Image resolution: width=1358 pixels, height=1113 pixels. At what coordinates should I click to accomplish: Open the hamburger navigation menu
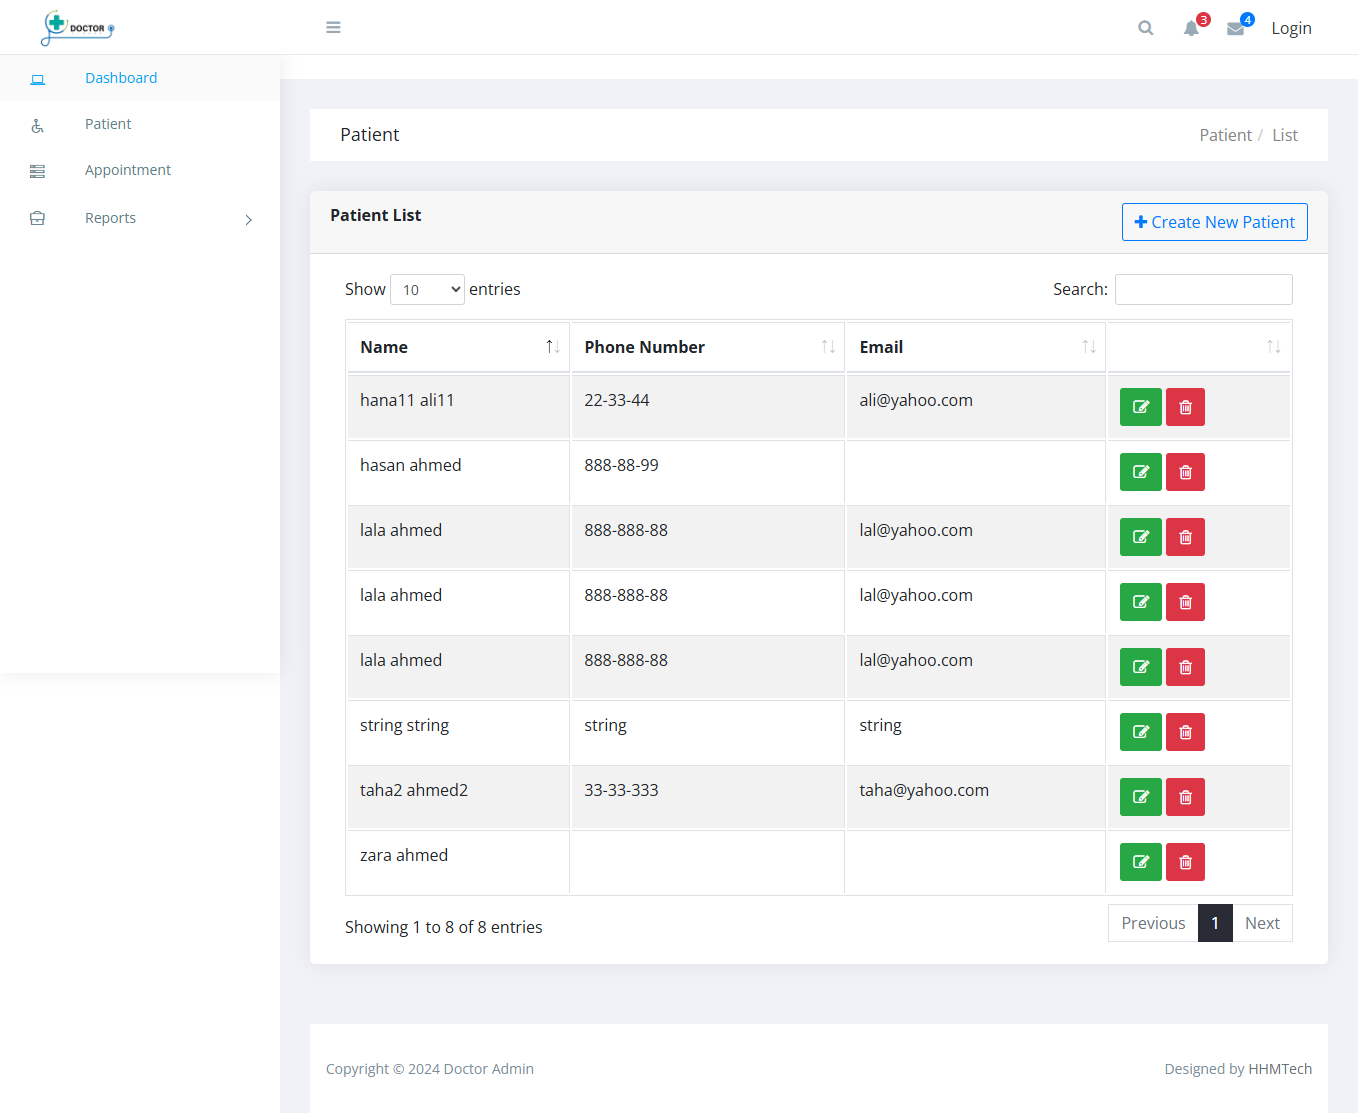pos(333,27)
